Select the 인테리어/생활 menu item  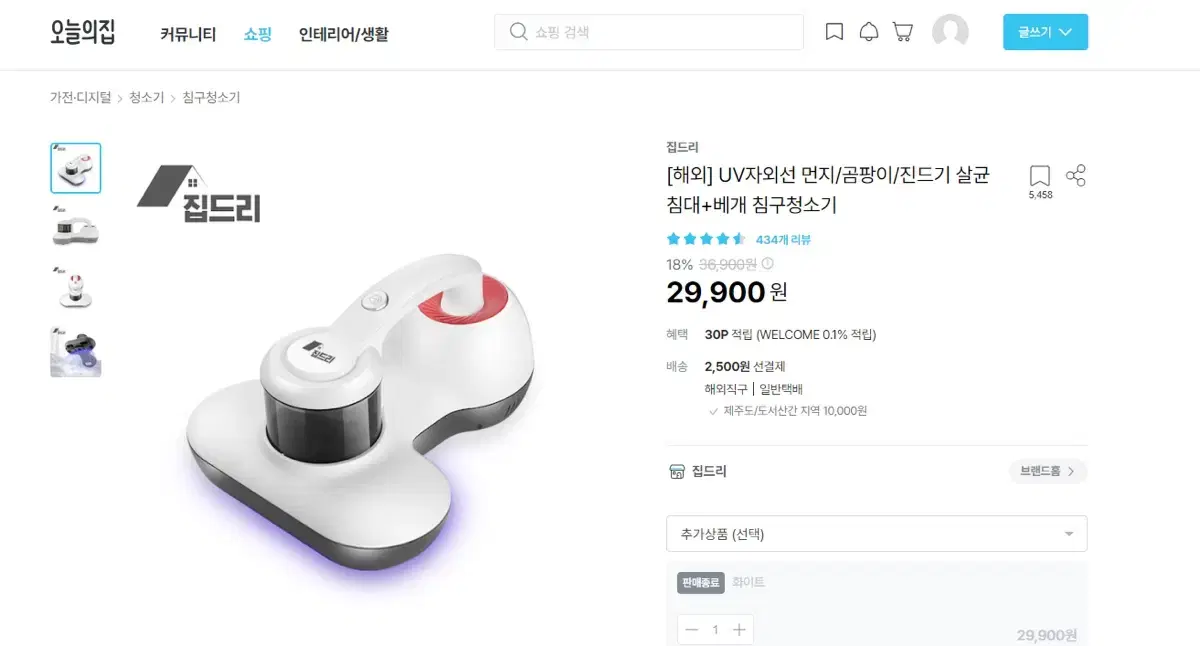click(344, 34)
